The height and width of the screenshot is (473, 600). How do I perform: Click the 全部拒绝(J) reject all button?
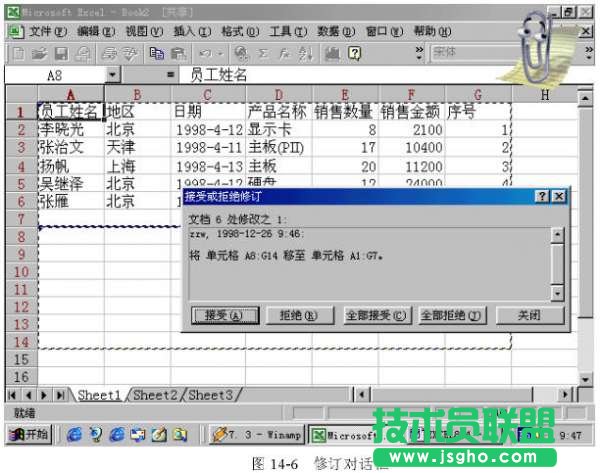[453, 315]
